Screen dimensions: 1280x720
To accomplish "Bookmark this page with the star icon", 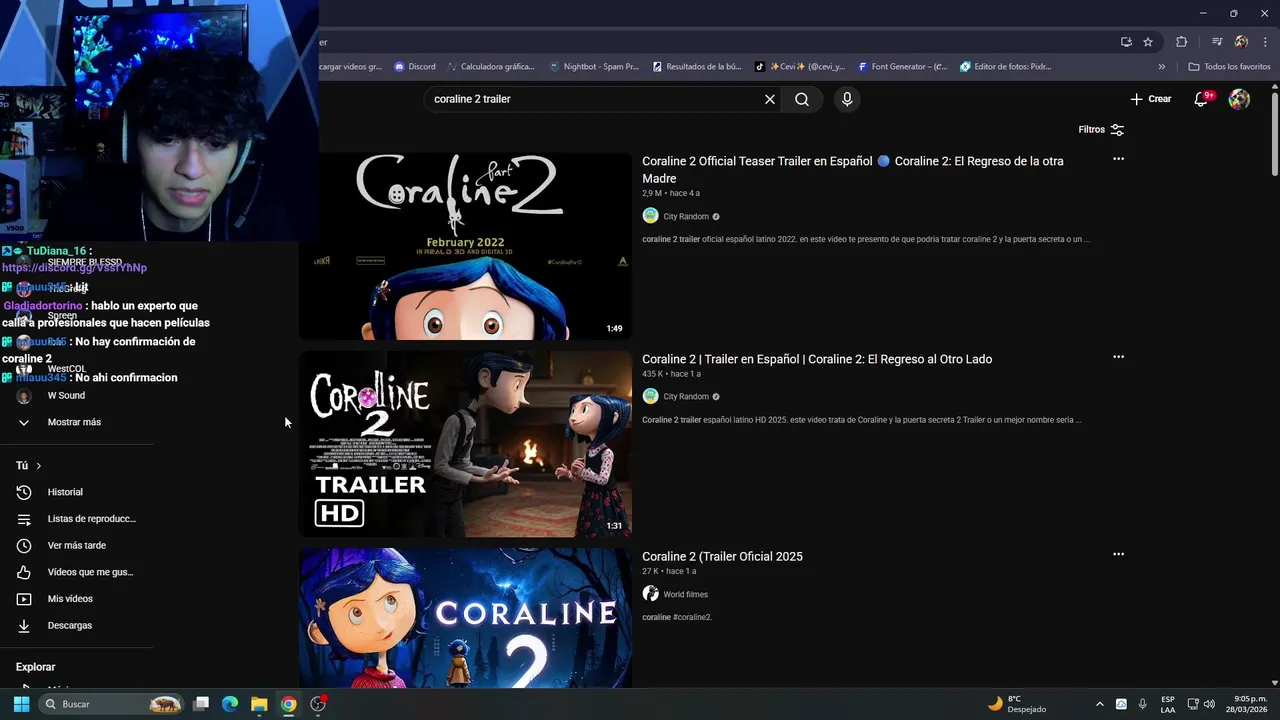I will point(1148,42).
